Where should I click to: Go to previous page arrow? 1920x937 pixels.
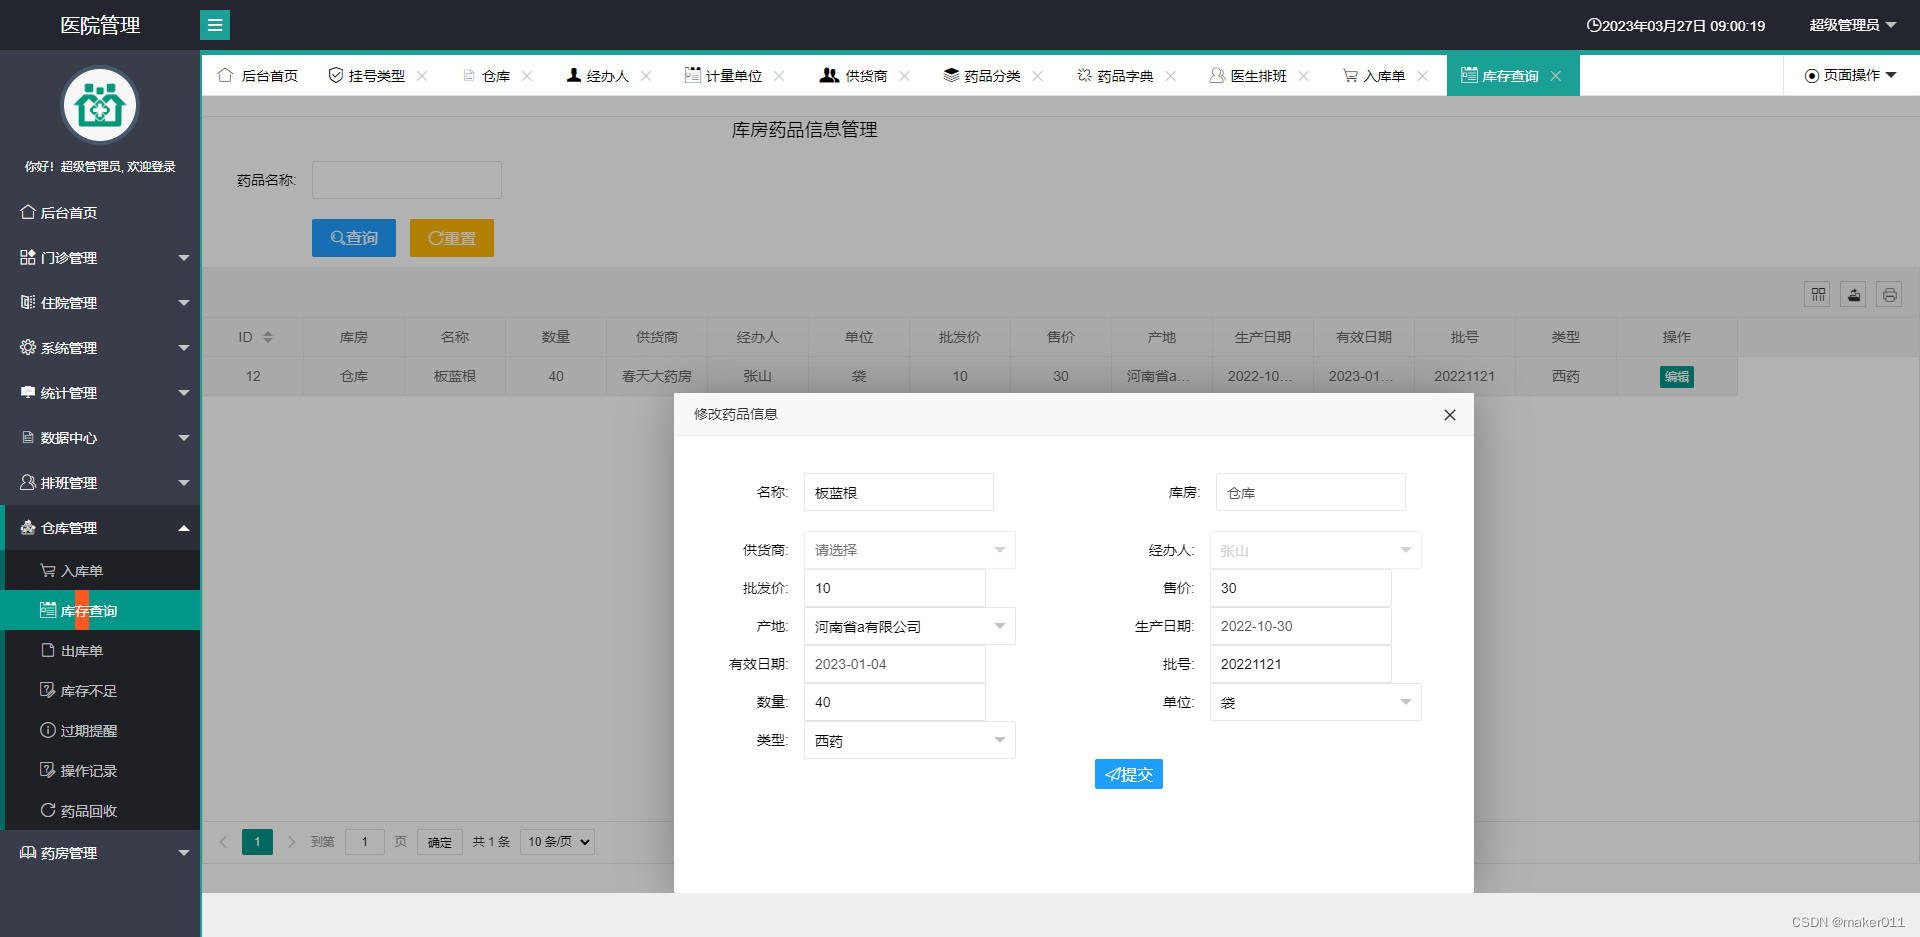(224, 842)
